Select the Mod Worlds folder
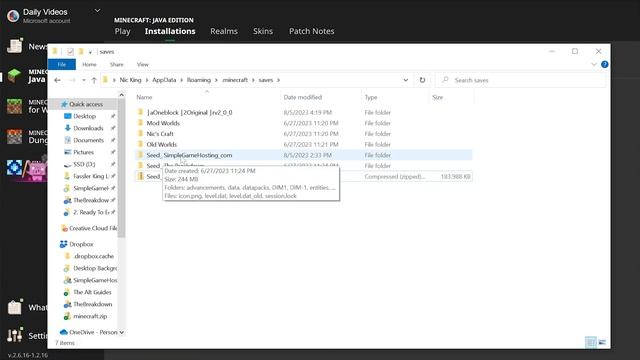This screenshot has width=640, height=360. 304,123
